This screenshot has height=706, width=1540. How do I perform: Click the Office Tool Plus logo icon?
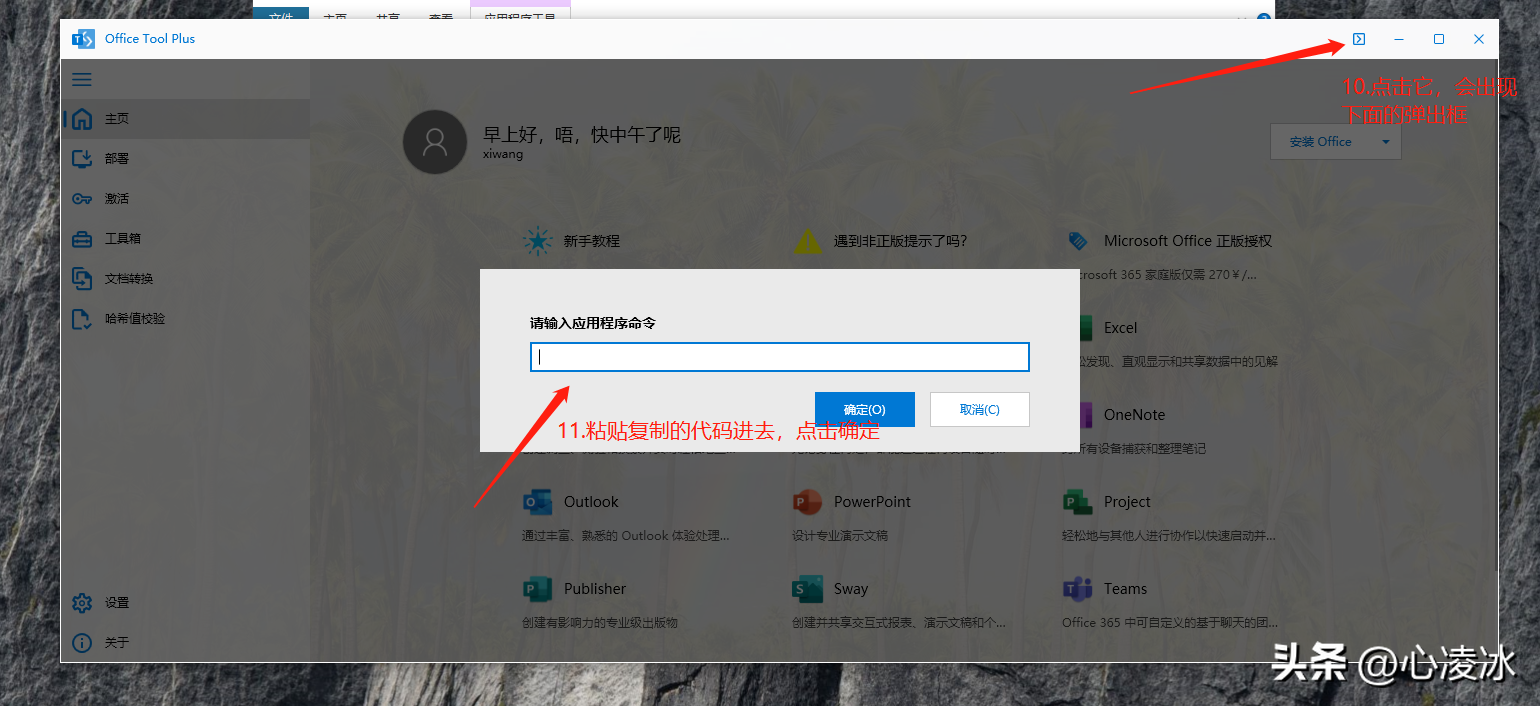83,39
